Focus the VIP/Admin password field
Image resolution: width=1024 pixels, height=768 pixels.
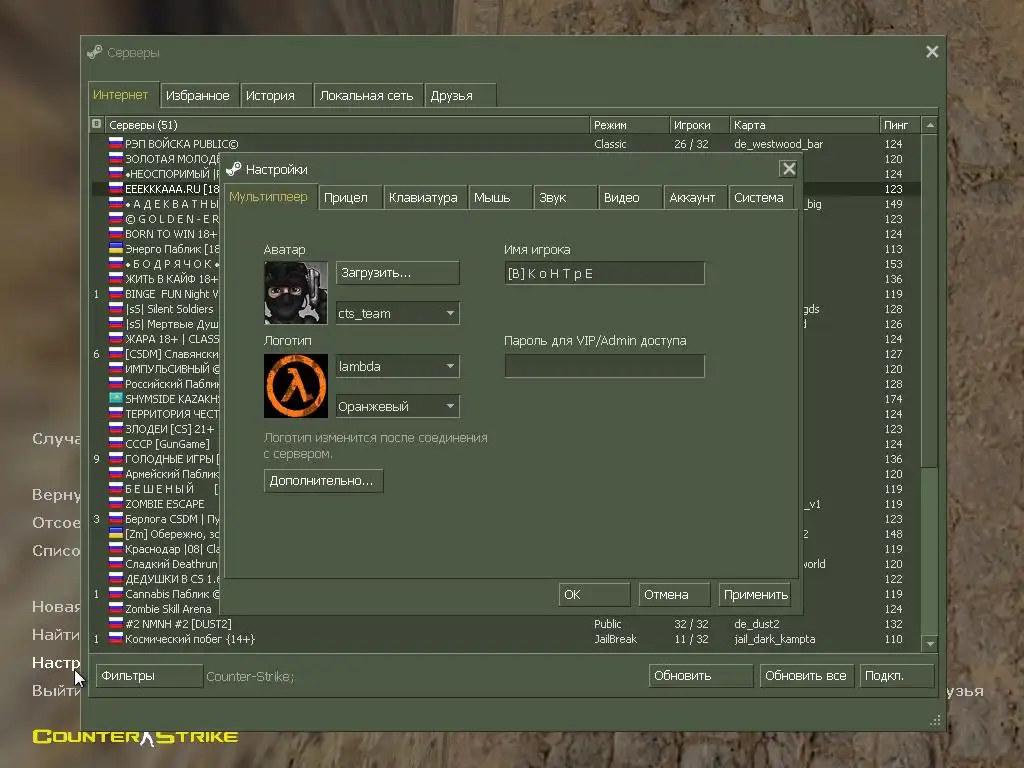coord(604,366)
